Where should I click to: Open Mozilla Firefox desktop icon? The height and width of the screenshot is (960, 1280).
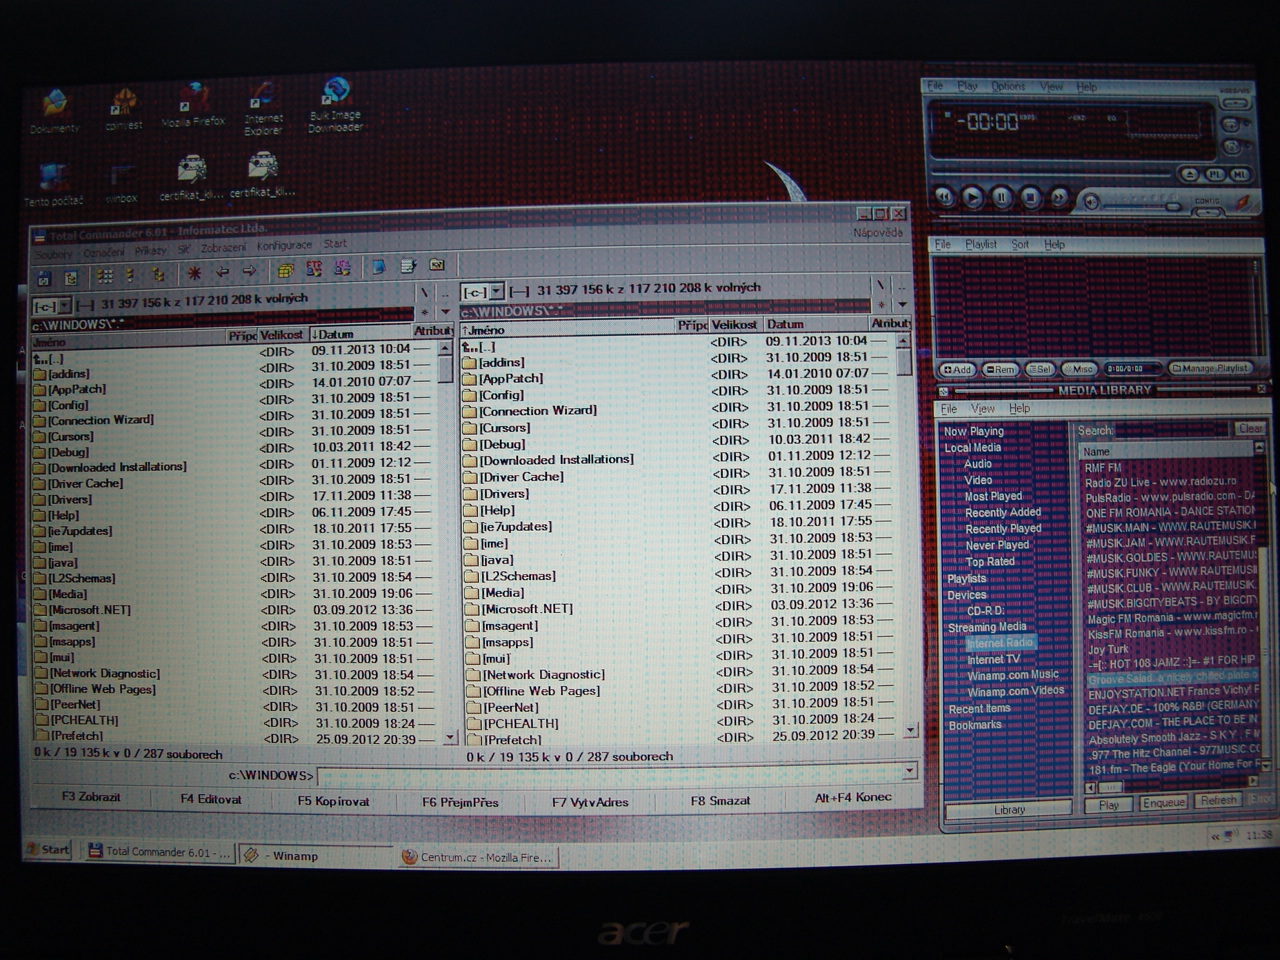click(193, 106)
